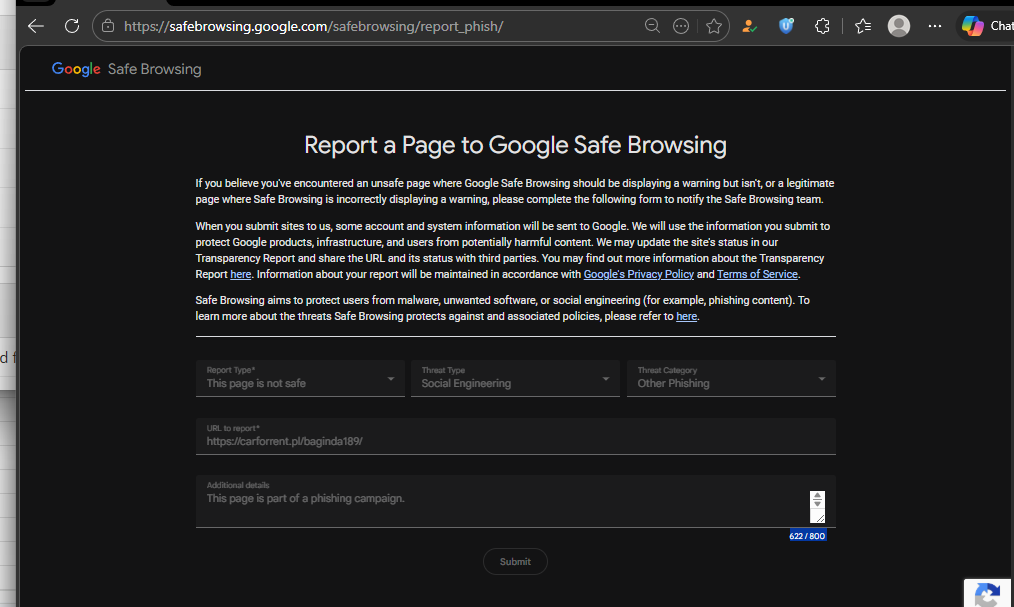This screenshot has width=1014, height=607.
Task: Open the address bar circled ellipsis icon
Action: point(681,27)
